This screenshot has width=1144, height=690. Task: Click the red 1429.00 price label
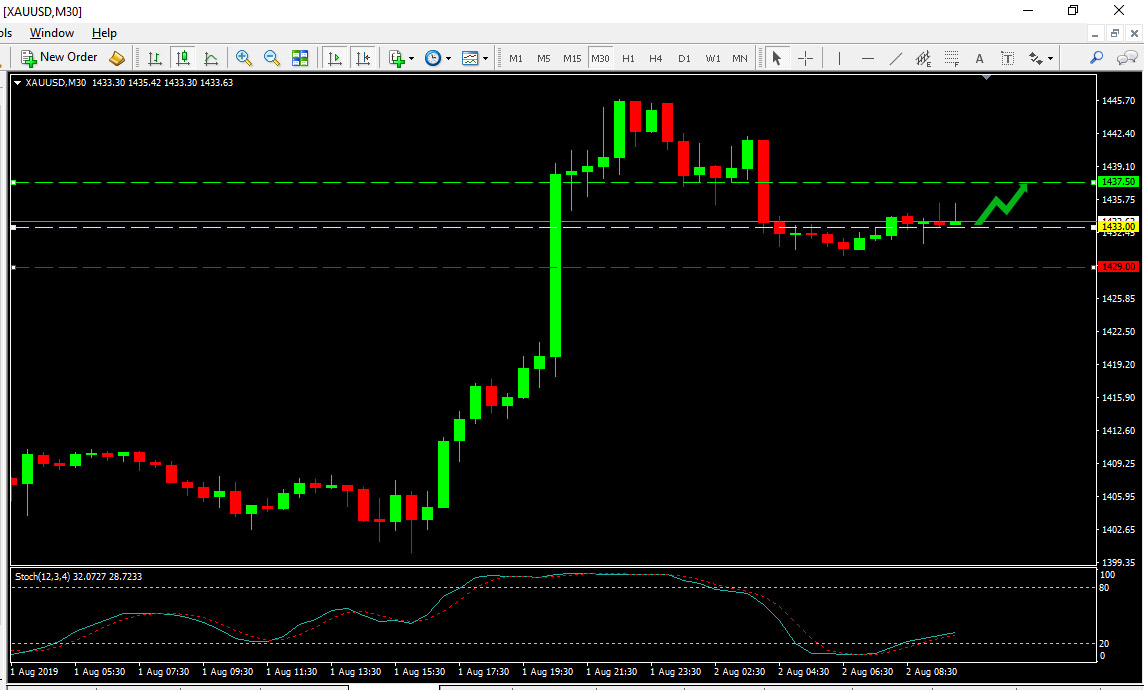[1118, 267]
